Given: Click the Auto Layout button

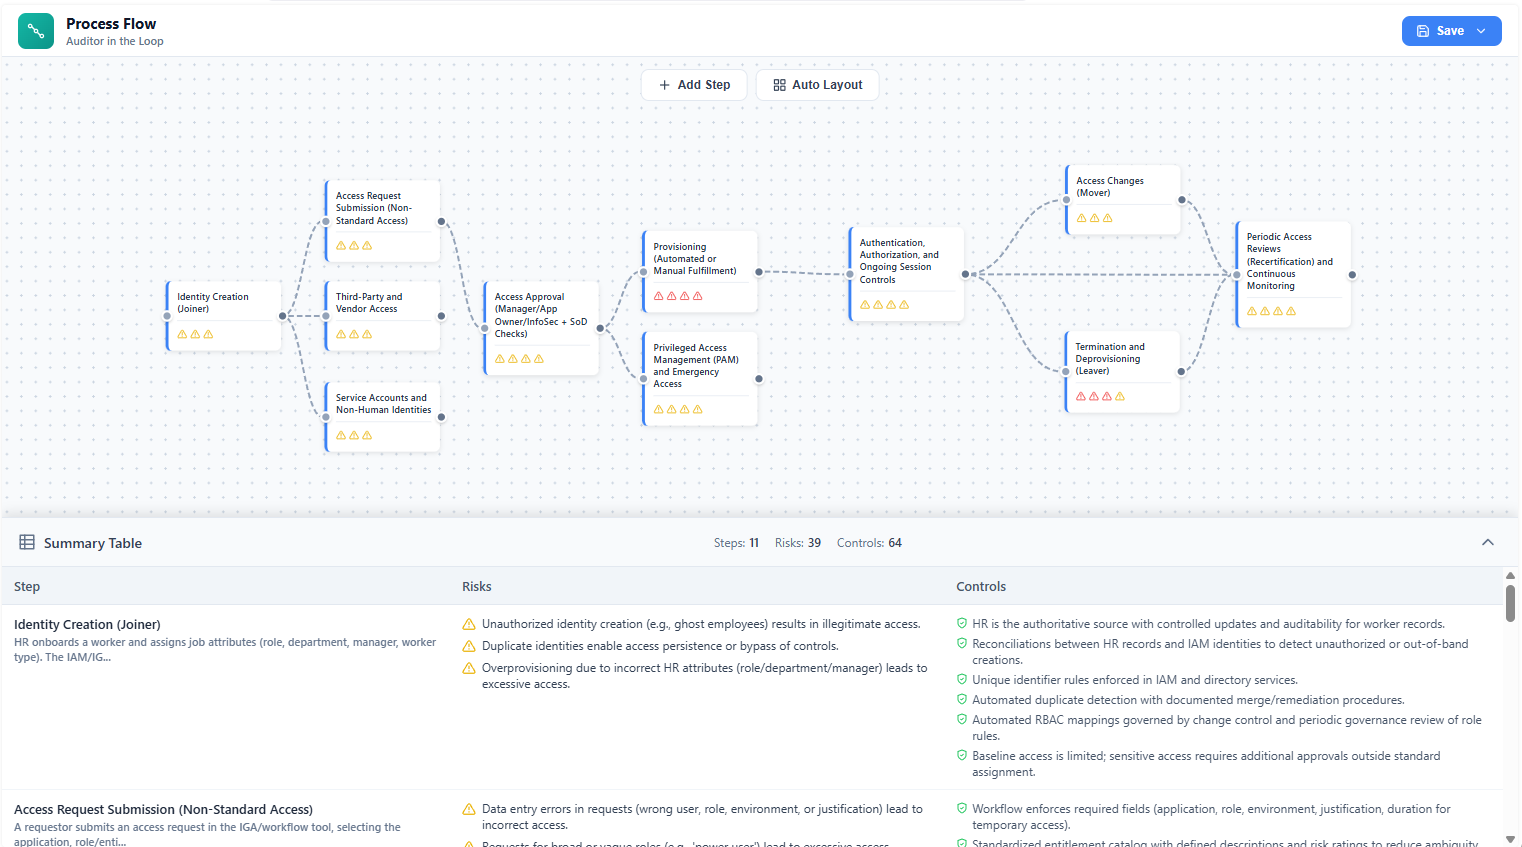Looking at the screenshot, I should pyautogui.click(x=817, y=84).
